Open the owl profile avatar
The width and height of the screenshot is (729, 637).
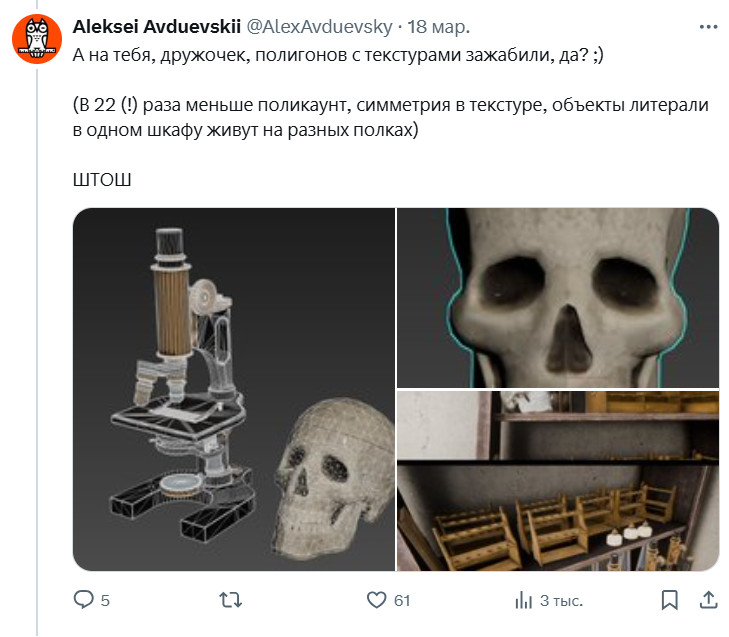(x=37, y=39)
